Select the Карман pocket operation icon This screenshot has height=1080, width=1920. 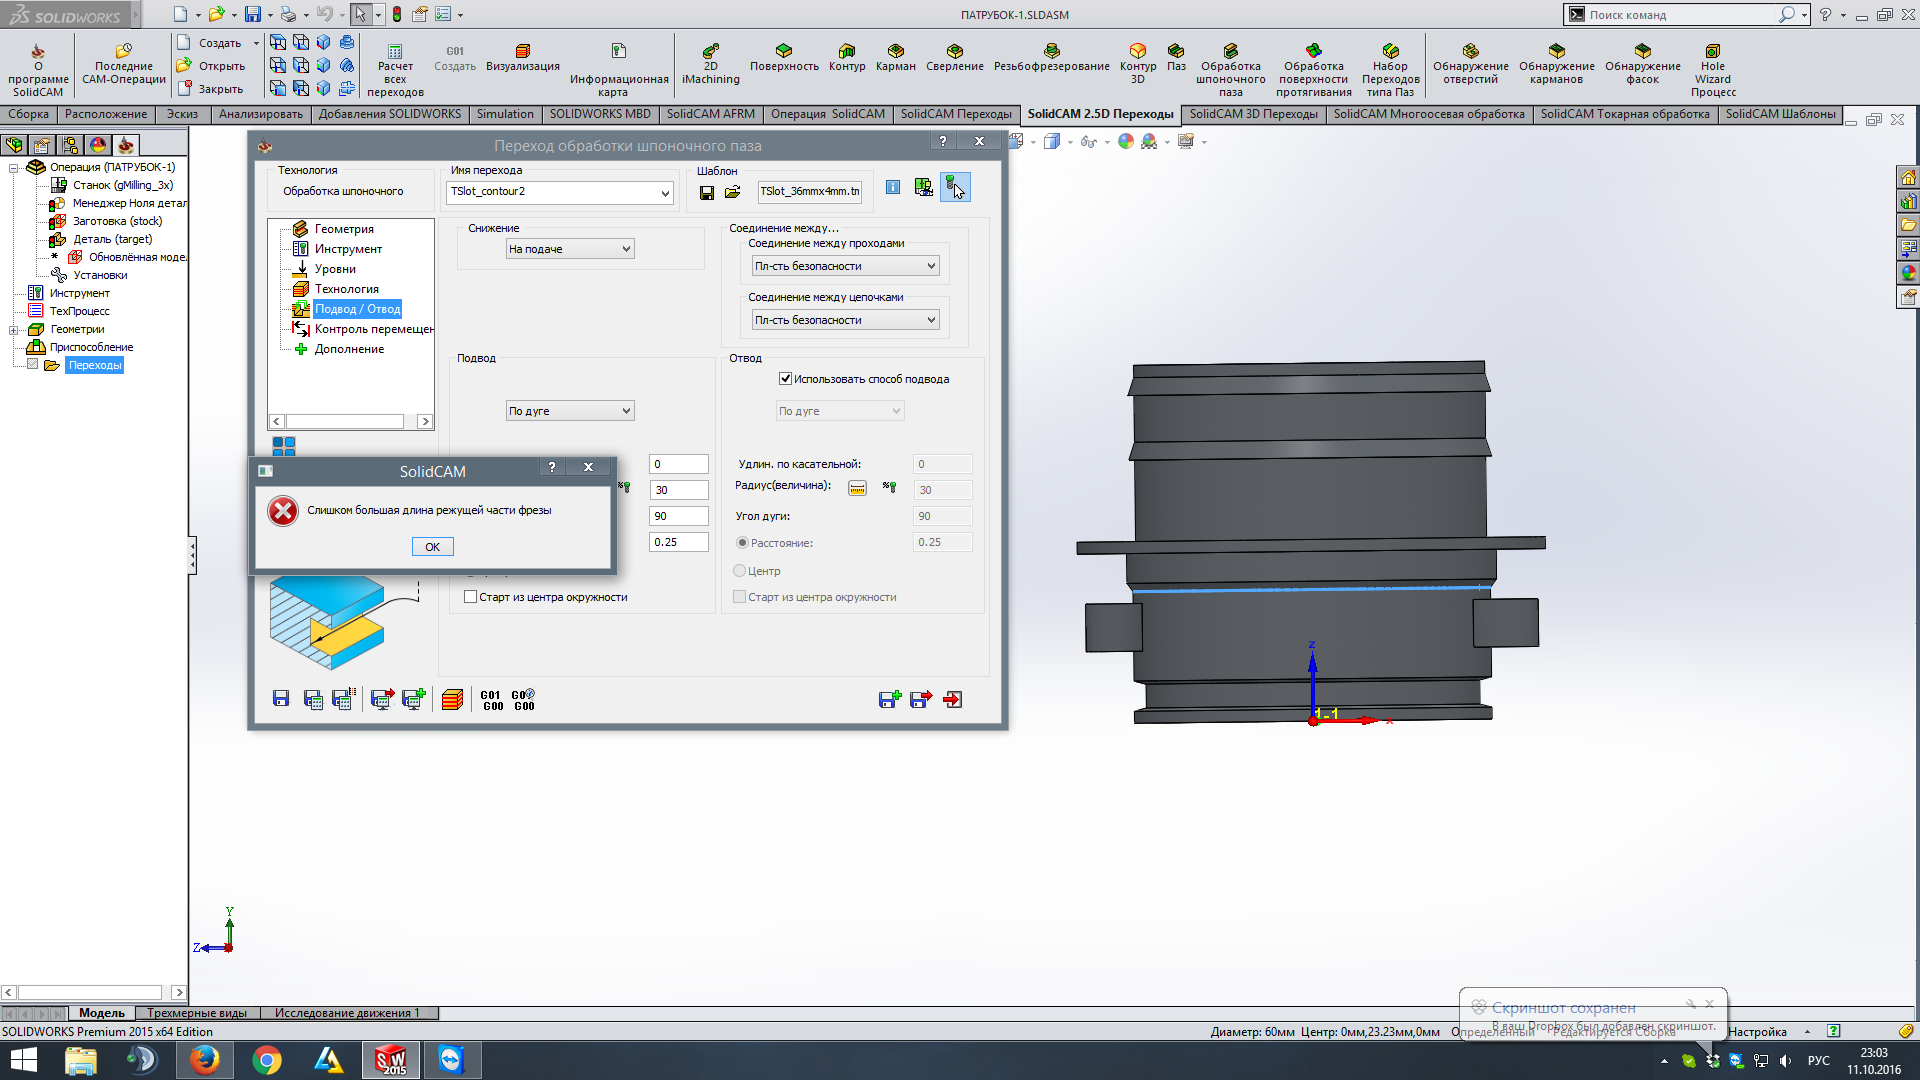[895, 57]
